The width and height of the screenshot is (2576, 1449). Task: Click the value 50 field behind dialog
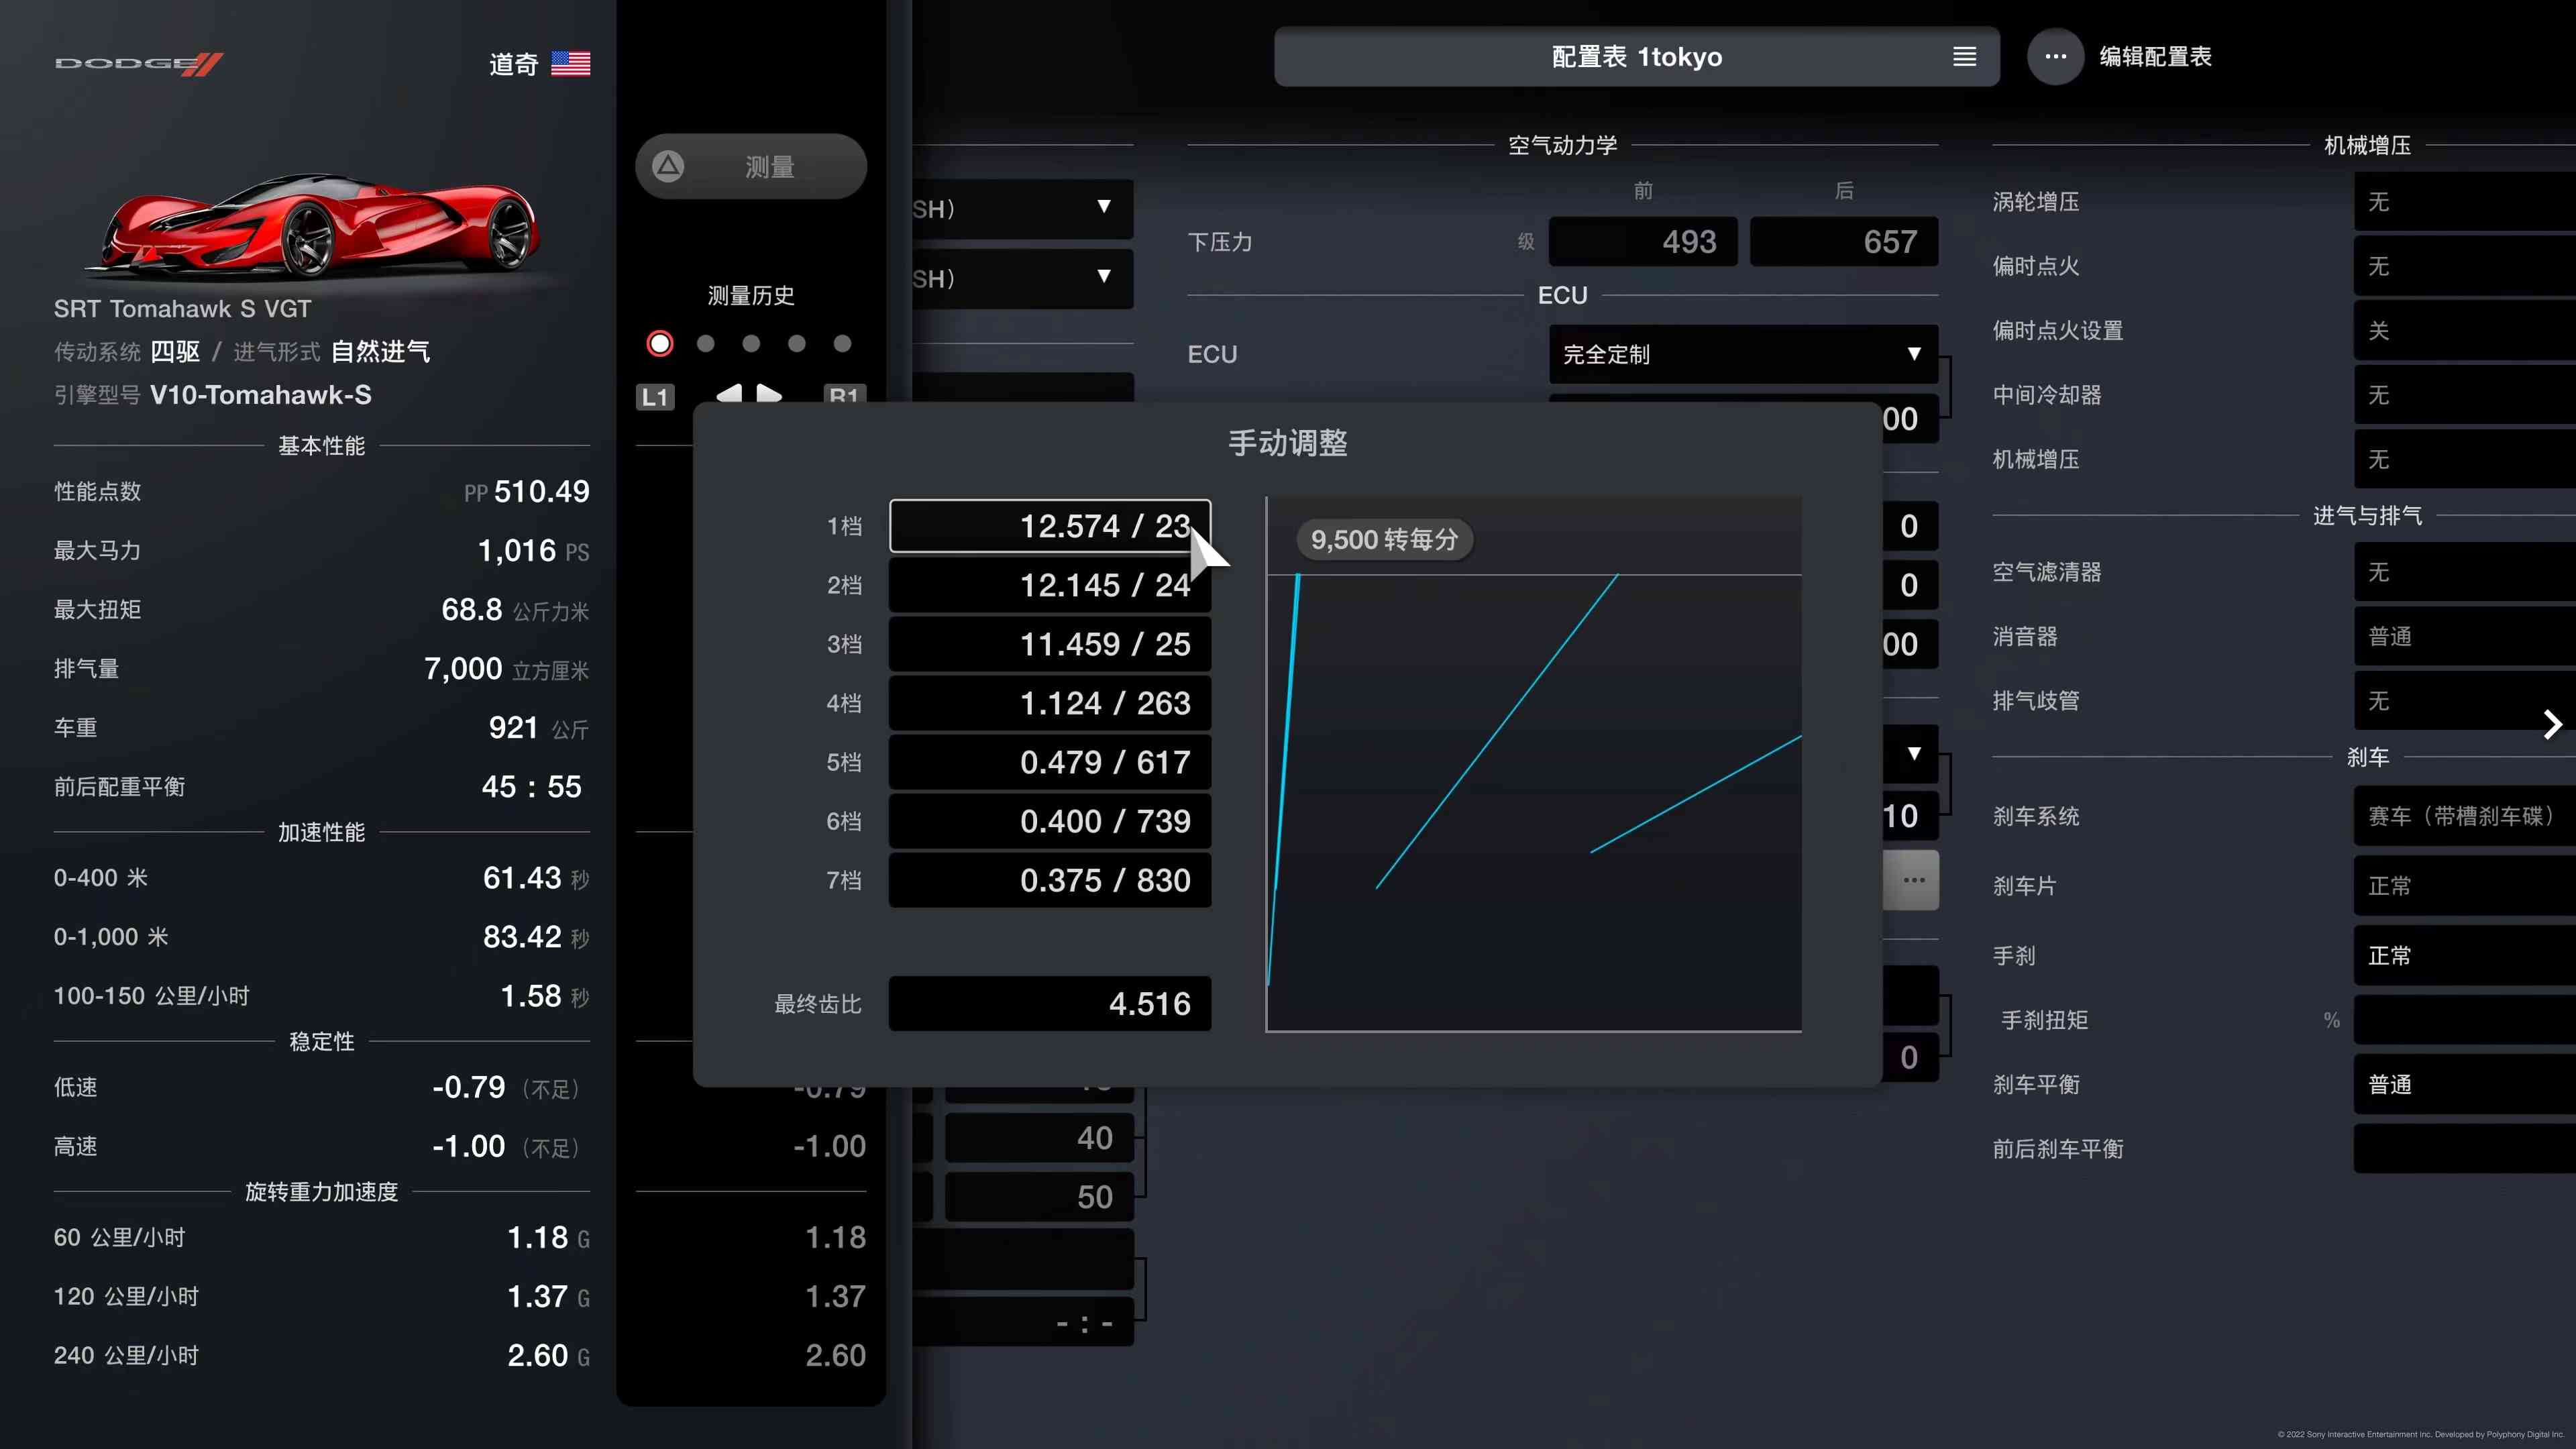point(1039,1197)
